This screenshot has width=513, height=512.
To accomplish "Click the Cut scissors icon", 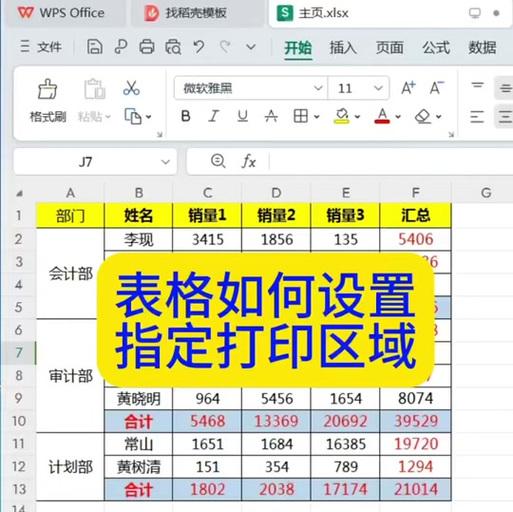I will [x=131, y=88].
